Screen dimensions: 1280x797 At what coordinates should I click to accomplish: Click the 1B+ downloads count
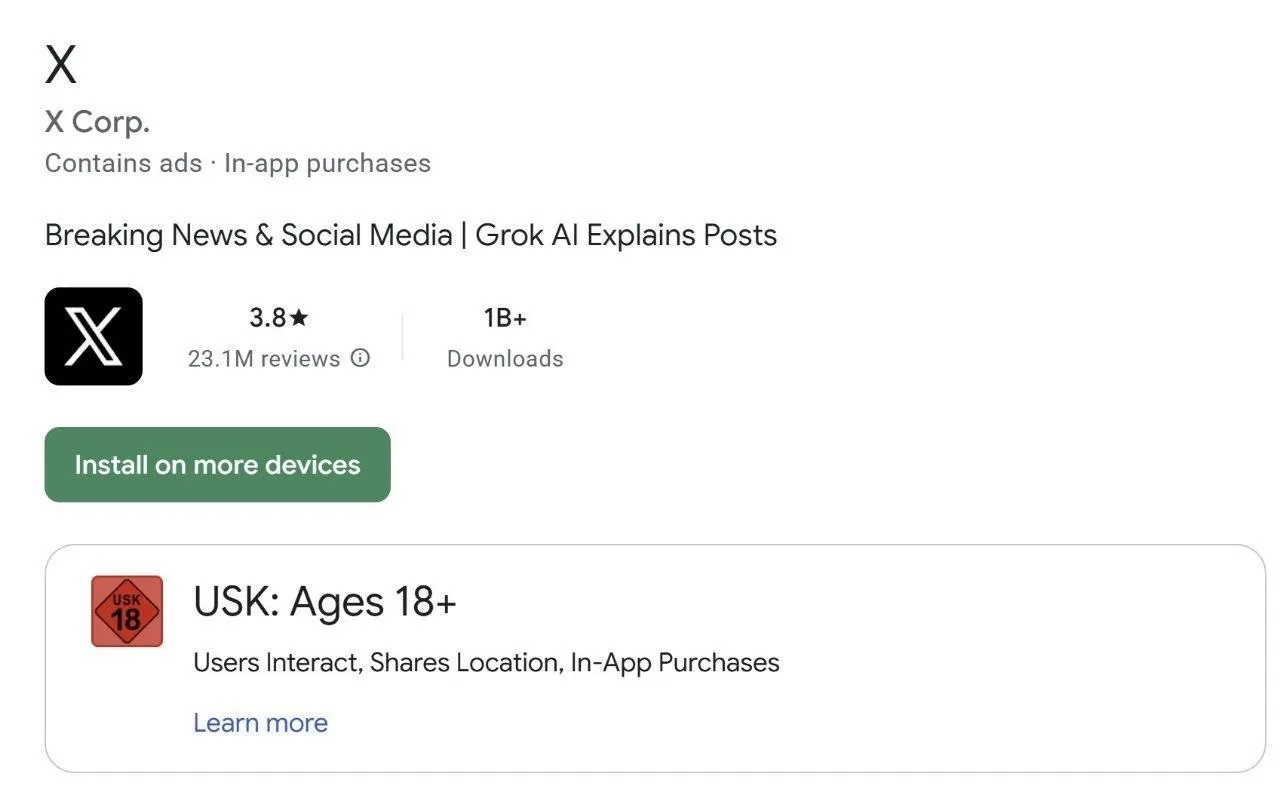click(x=505, y=318)
